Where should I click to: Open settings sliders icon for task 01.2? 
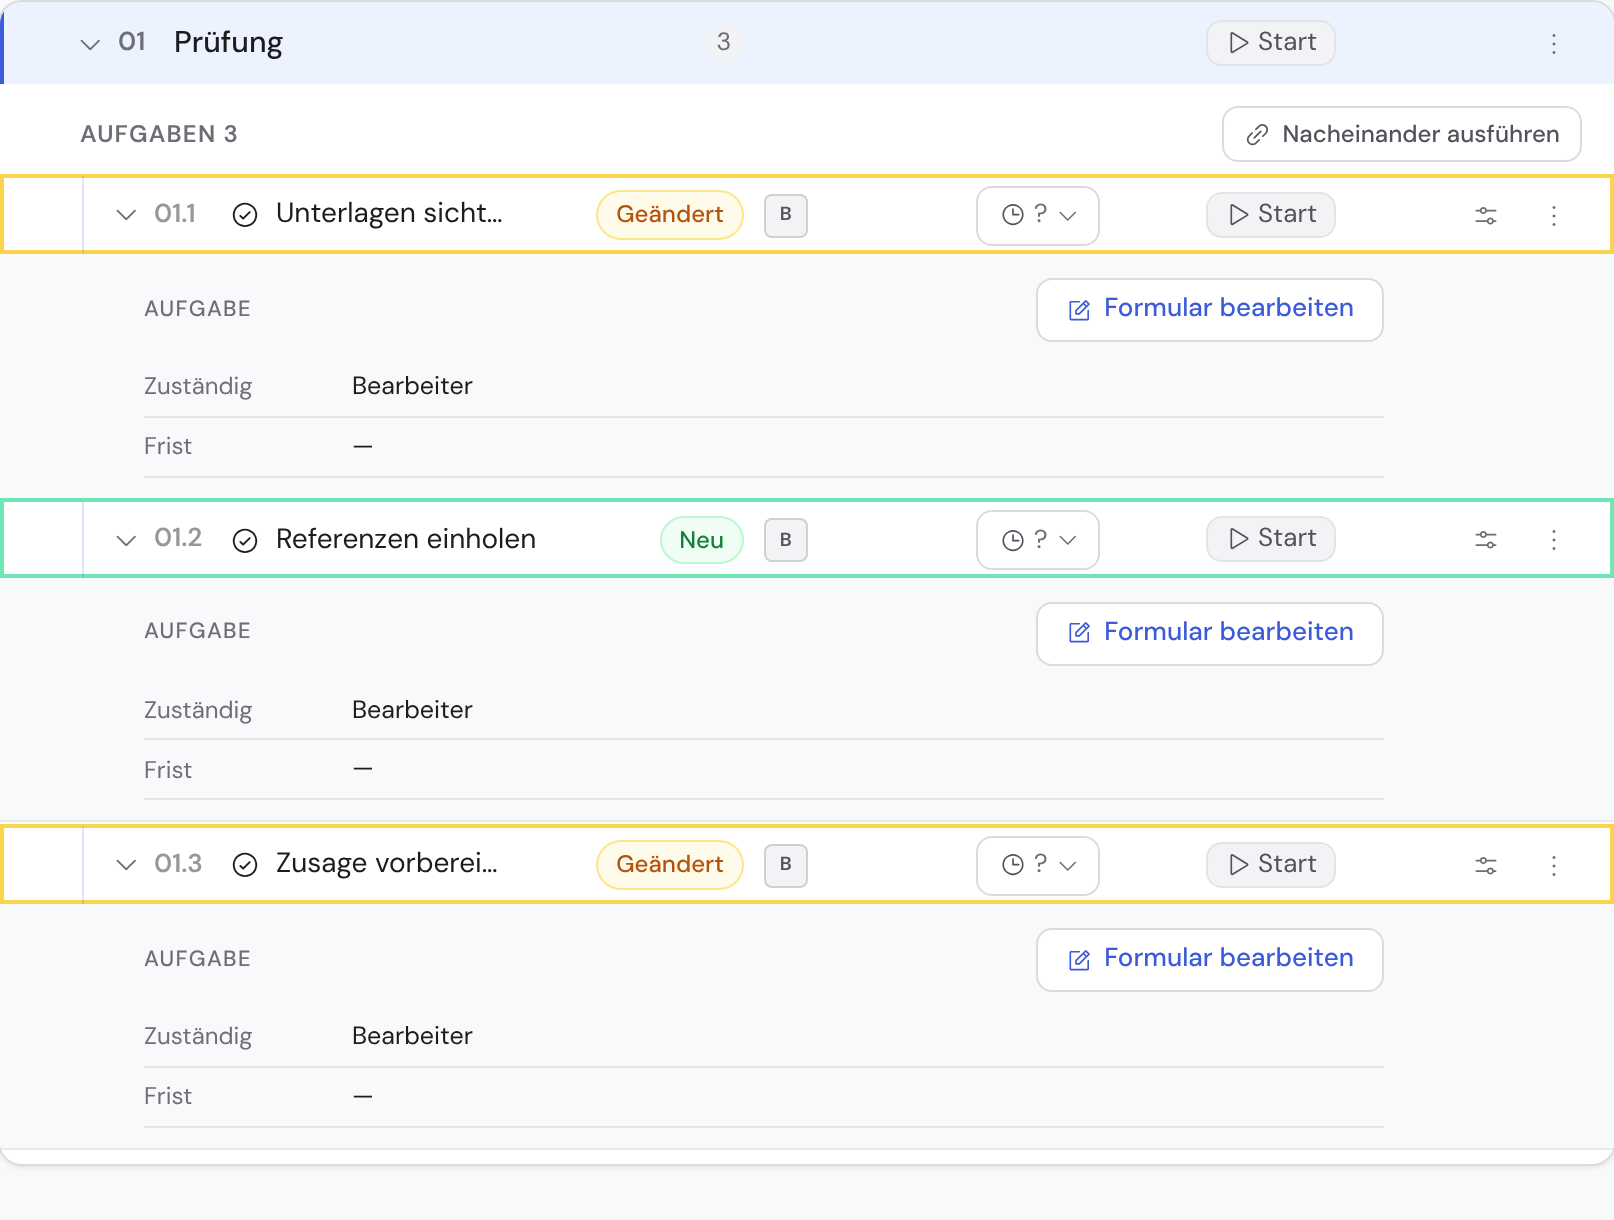point(1486,540)
